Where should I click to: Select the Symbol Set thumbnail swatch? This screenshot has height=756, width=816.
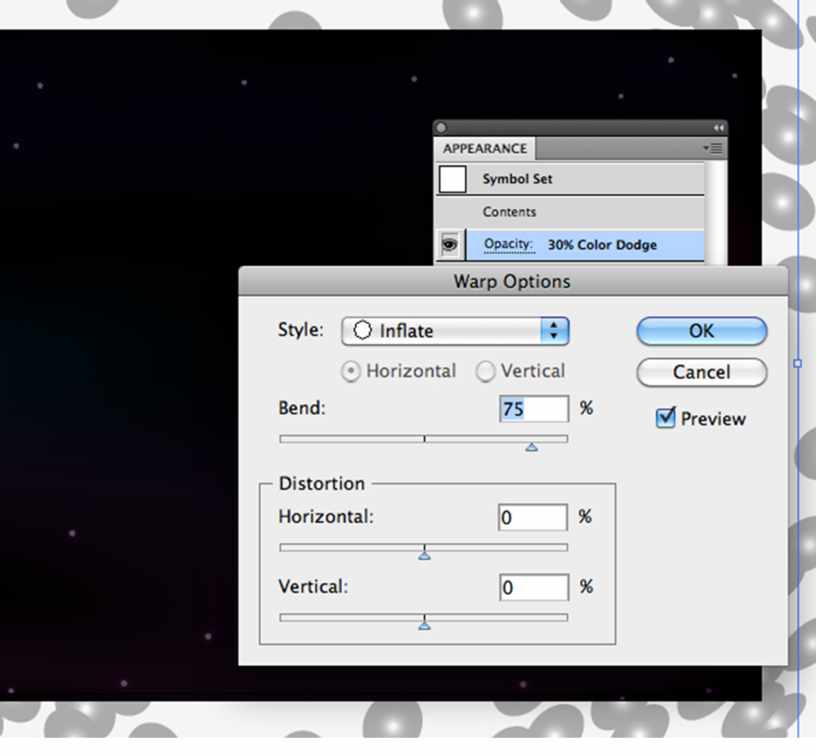453,179
